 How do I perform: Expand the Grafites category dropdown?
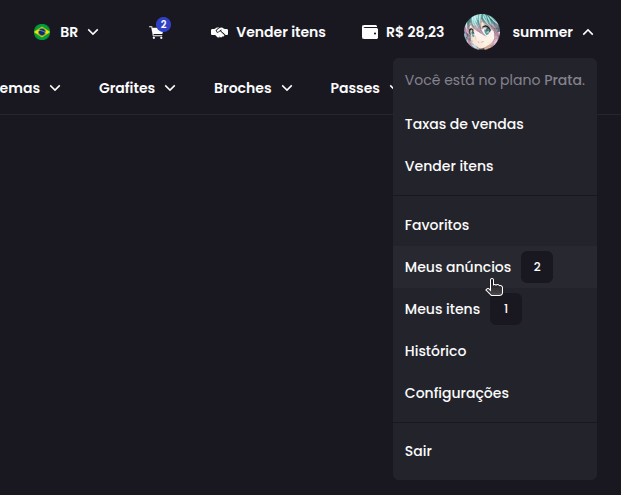tap(170, 88)
